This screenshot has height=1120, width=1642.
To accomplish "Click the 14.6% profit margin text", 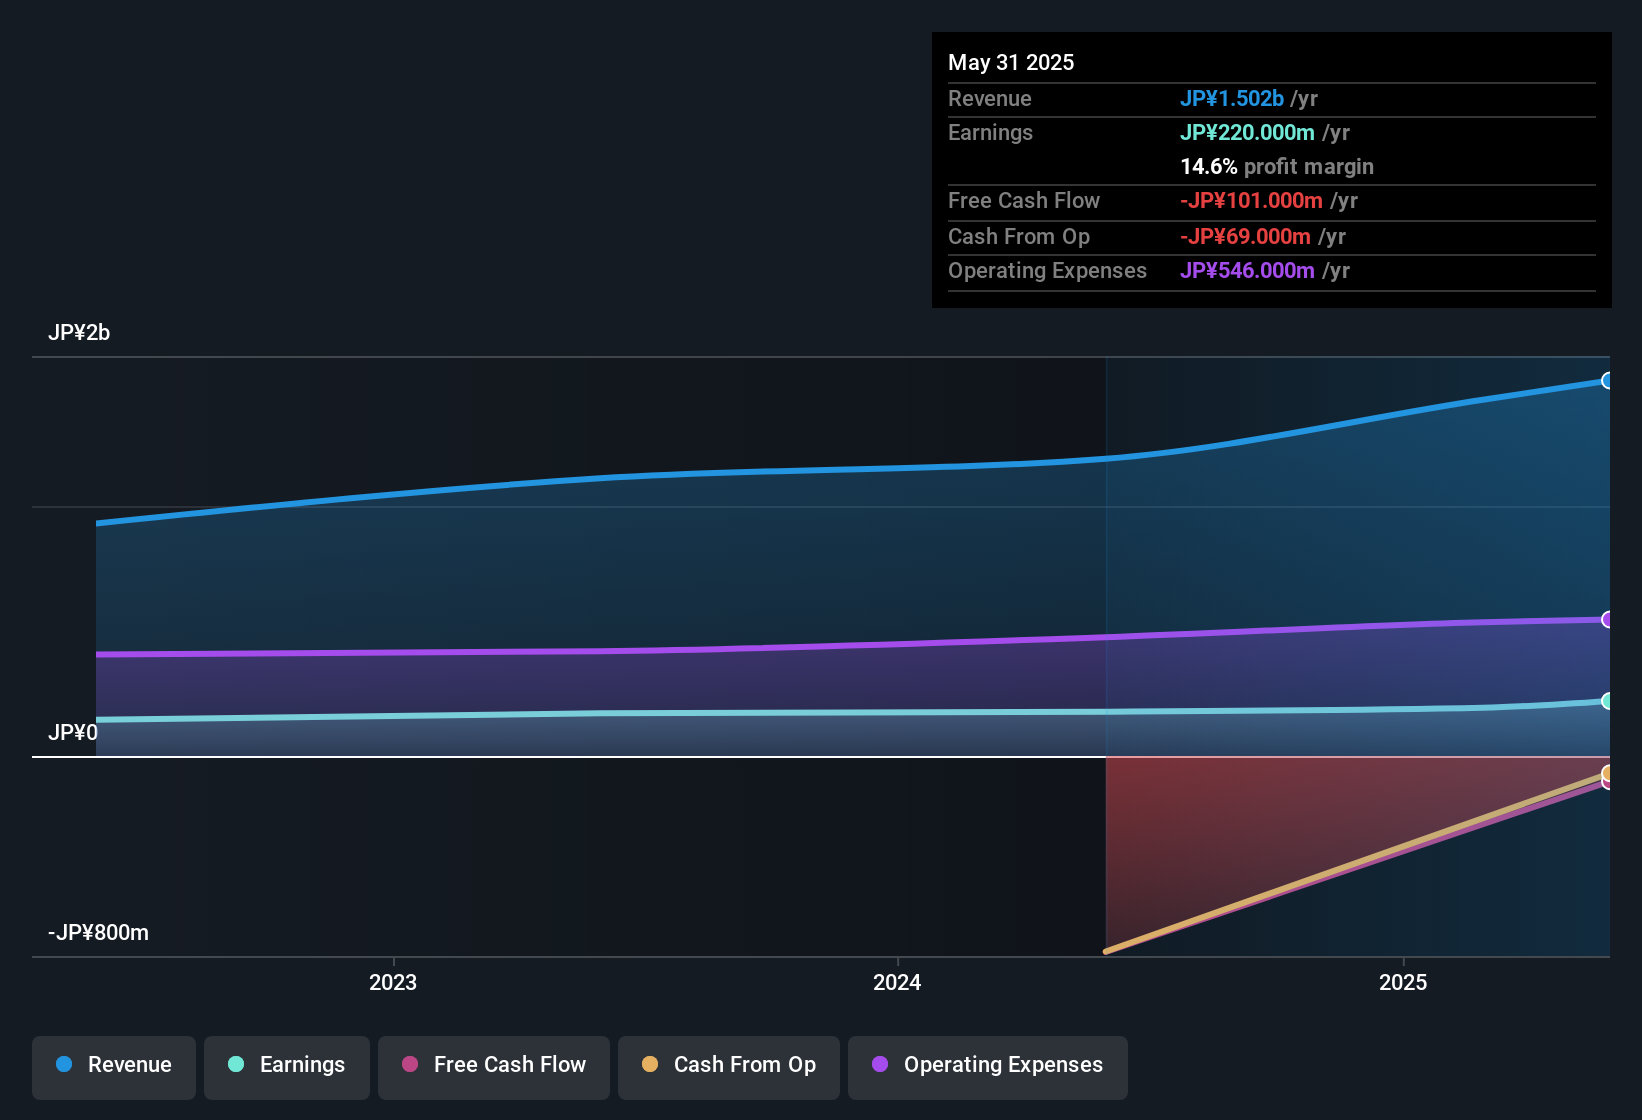I will click(1277, 166).
